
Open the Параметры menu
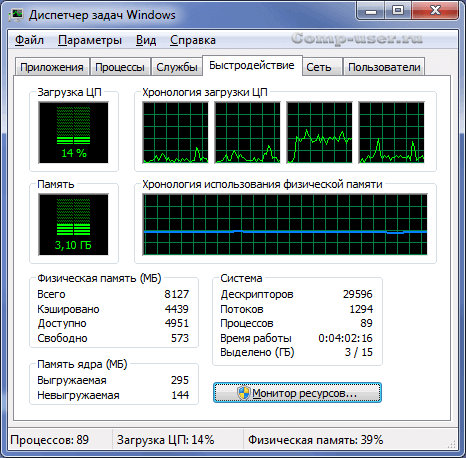(90, 40)
